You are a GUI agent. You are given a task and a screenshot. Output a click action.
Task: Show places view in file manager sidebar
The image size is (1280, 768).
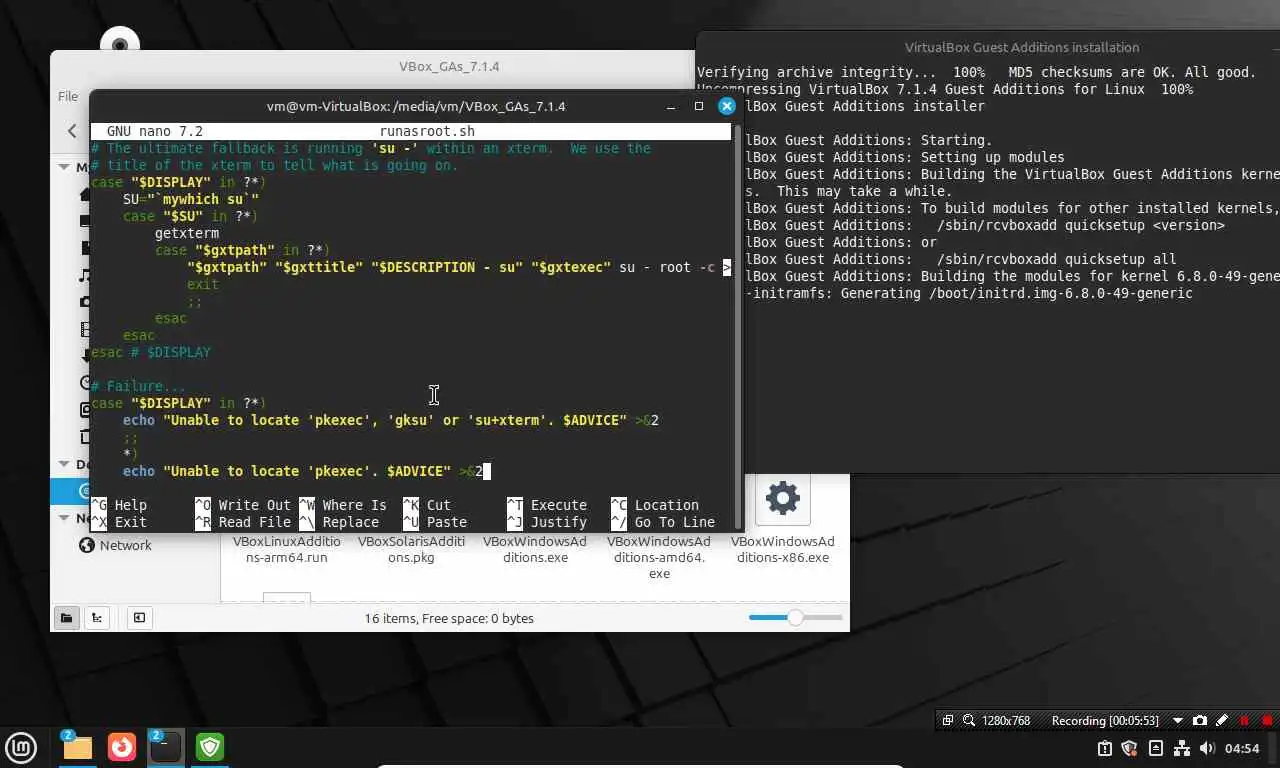(66, 618)
